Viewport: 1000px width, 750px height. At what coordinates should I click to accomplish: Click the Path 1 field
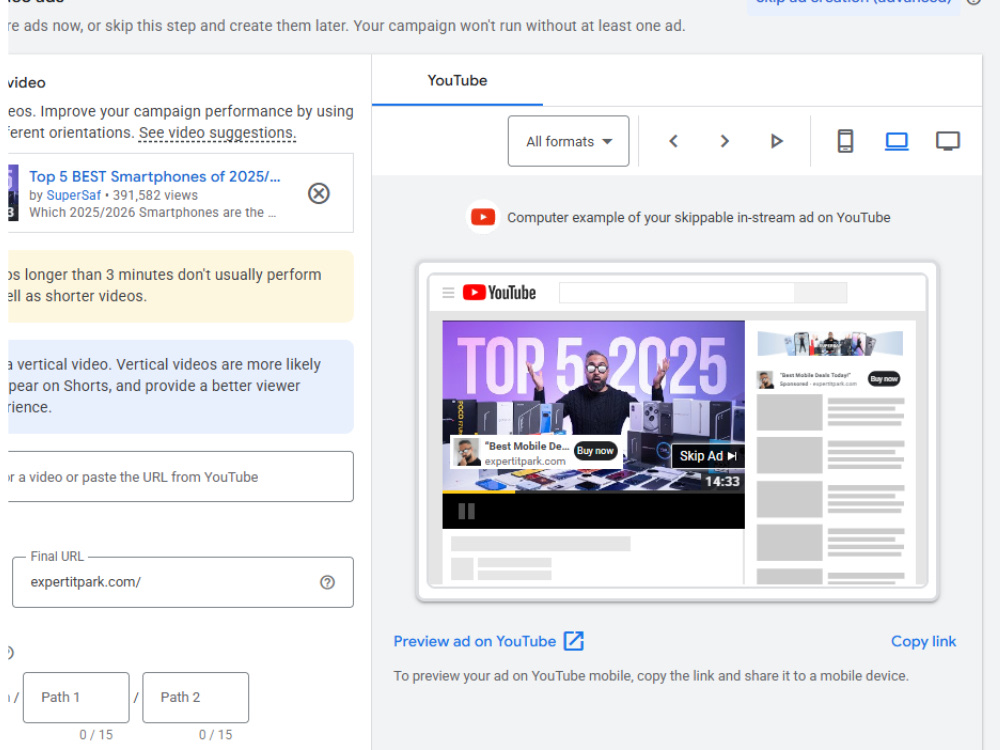tap(76, 697)
